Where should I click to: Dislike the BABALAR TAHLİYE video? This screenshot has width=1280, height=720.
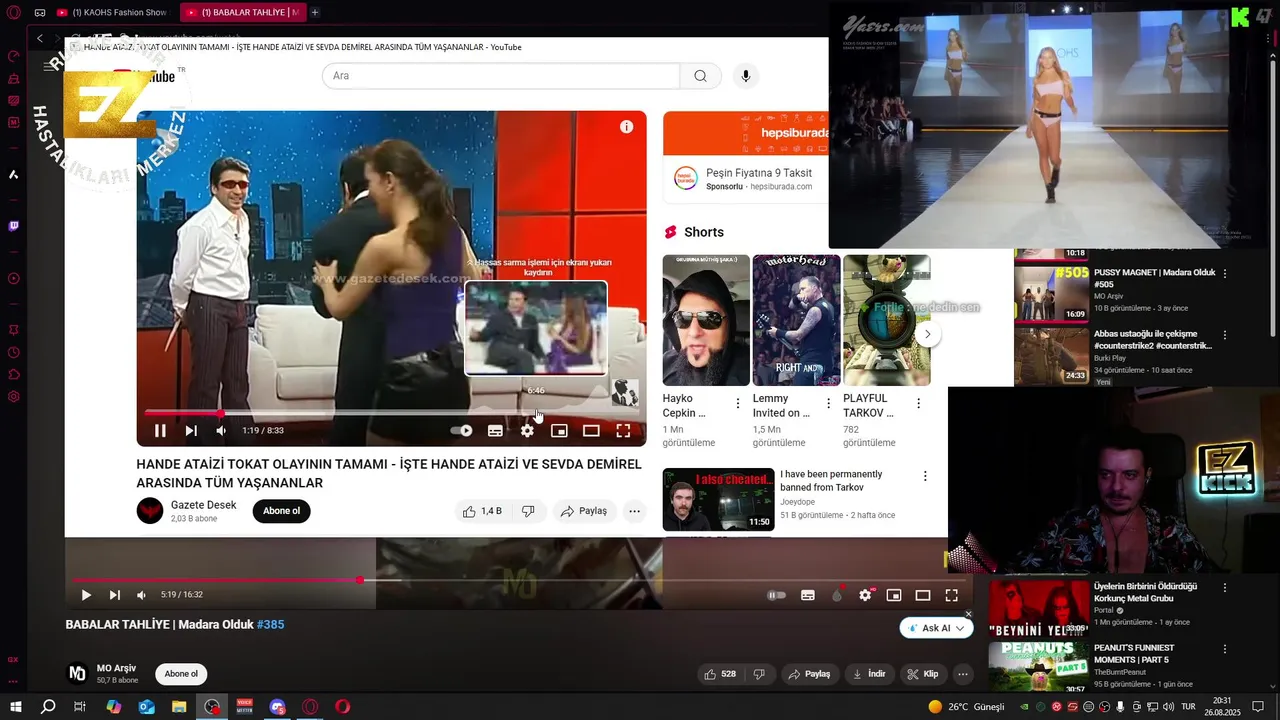[759, 674]
